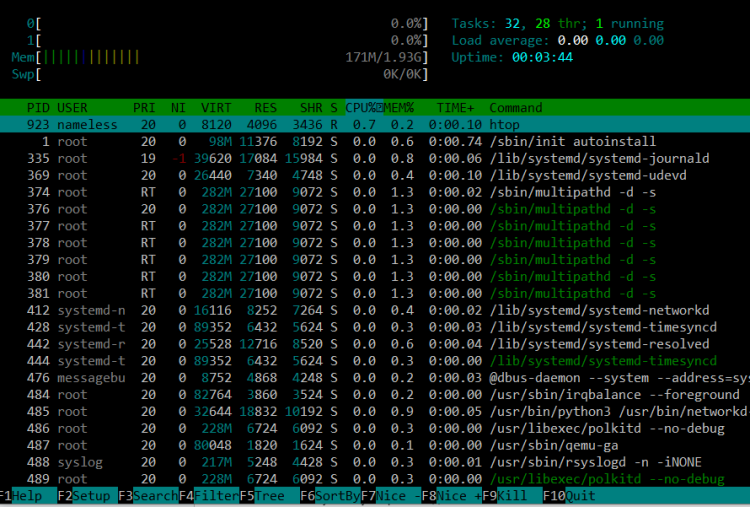Sort by the CPU% column header
This screenshot has height=507, width=750.
pos(365,108)
